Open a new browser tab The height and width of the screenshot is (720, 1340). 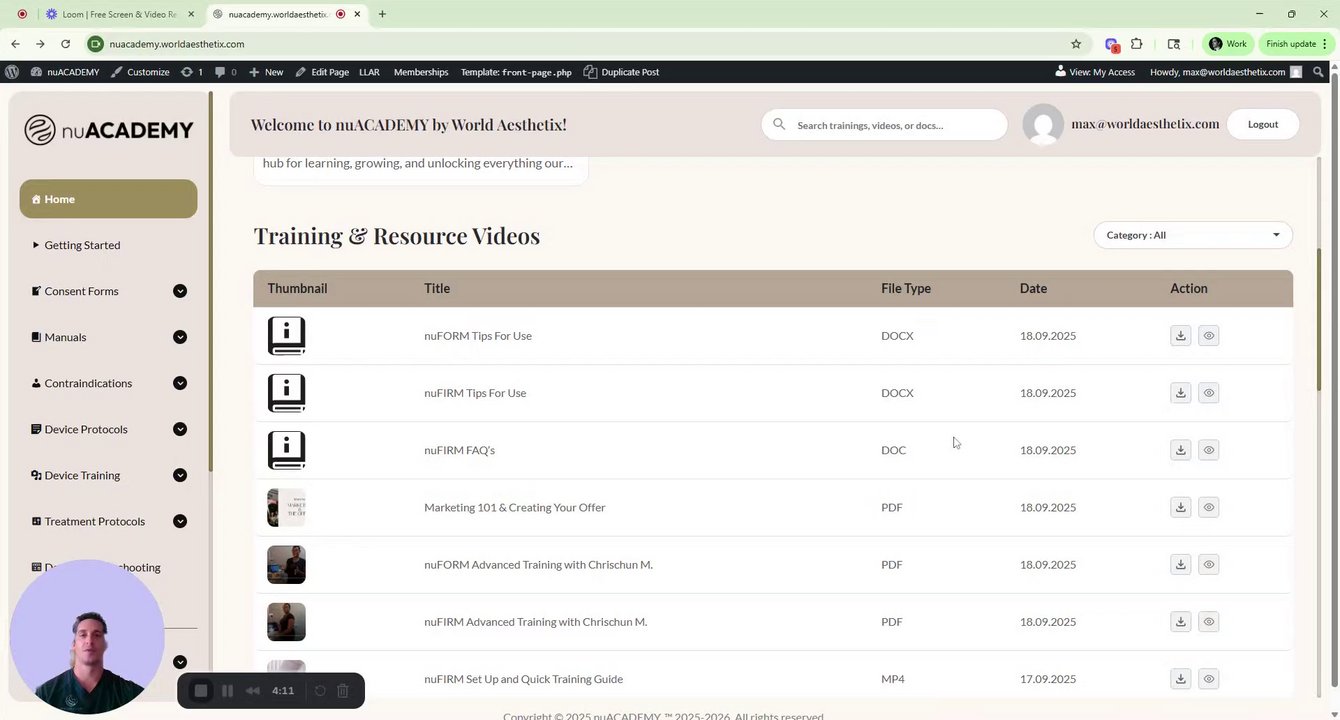point(382,14)
